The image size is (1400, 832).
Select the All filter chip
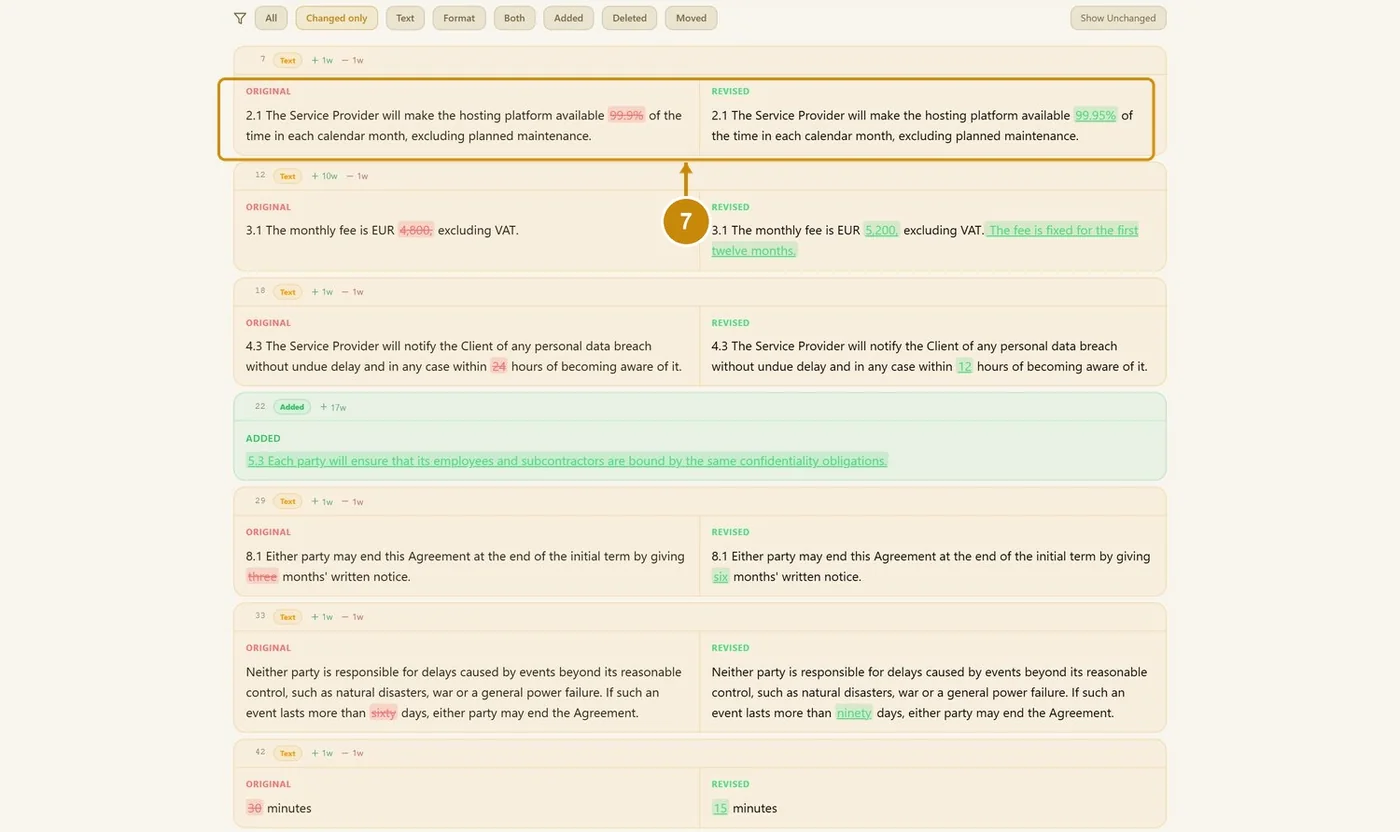tap(271, 18)
